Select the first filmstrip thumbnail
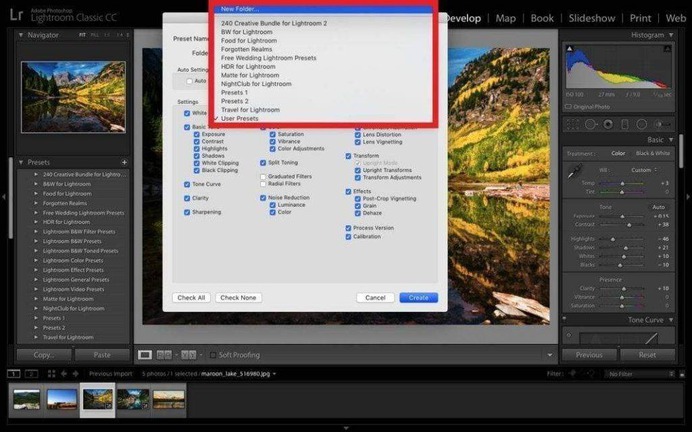 (x=26, y=399)
